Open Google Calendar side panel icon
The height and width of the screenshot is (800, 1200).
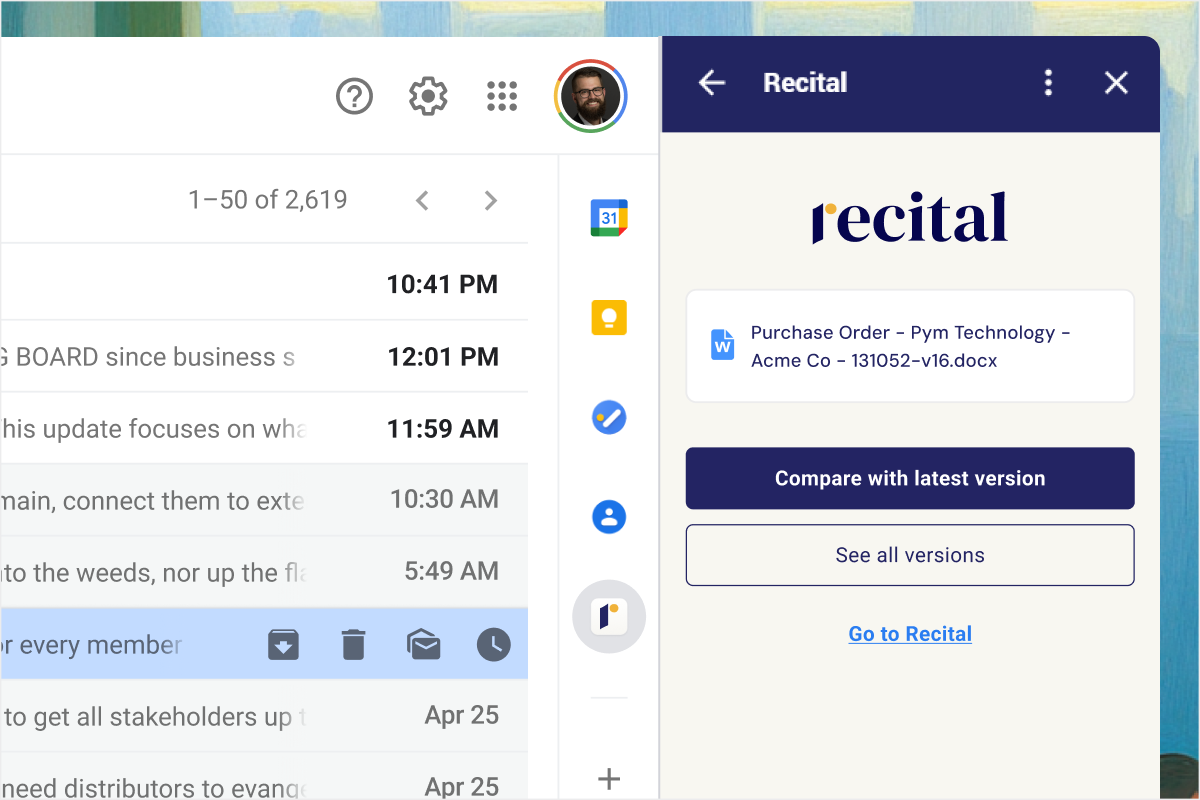coord(609,217)
